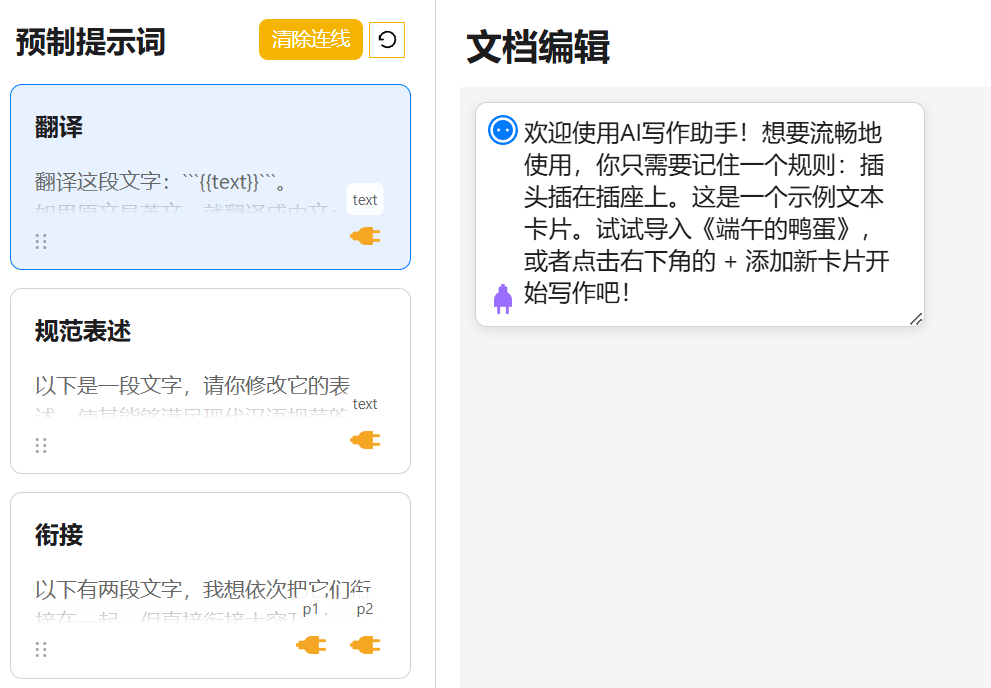991x688 pixels.
Task: Click the text label on 翻译 card
Action: click(x=365, y=200)
